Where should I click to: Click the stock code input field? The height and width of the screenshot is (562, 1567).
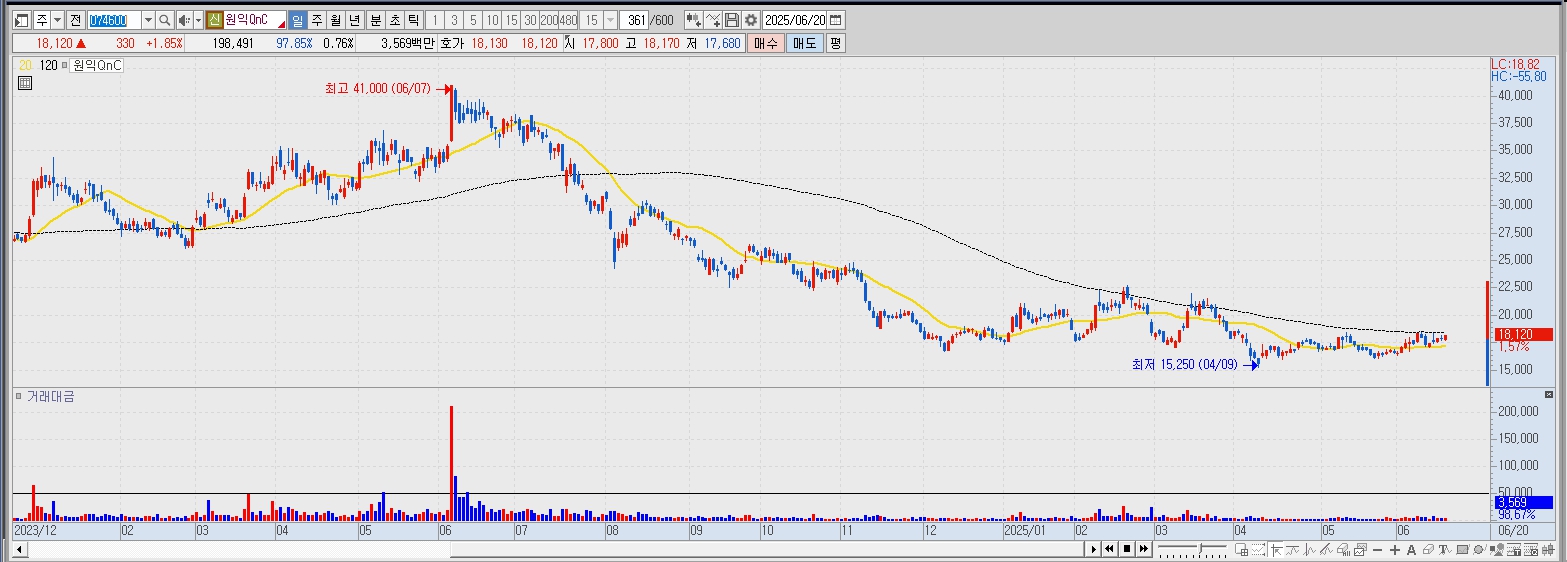[x=115, y=20]
